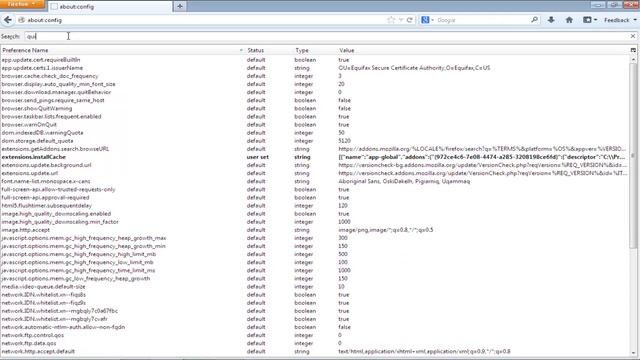
Task: Select javascript.options.mem.gc_high_frequency_time_limit_ms row
Action: (315, 270)
